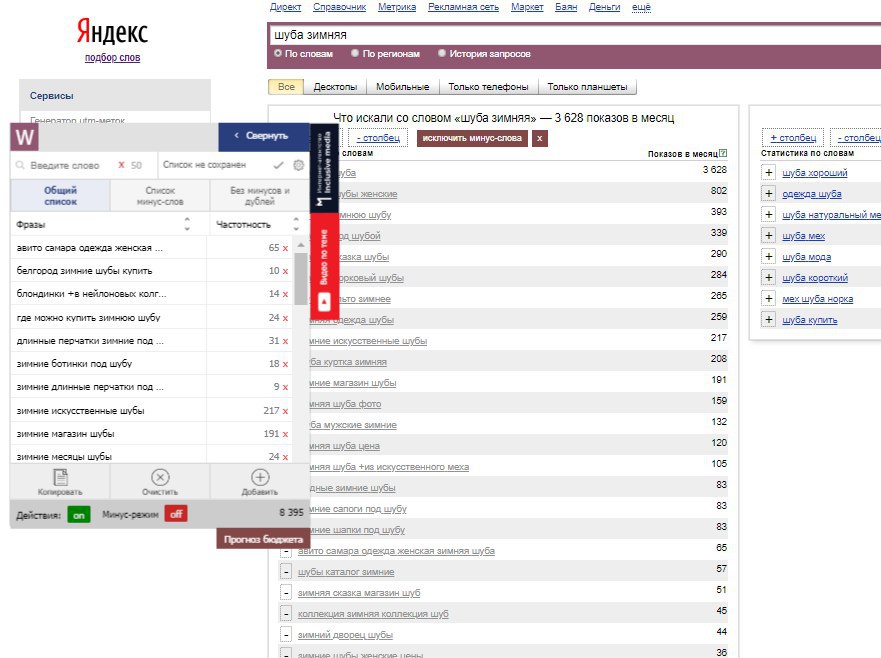
Task: Collapse the widget with Свернуть
Action: pyautogui.click(x=264, y=137)
